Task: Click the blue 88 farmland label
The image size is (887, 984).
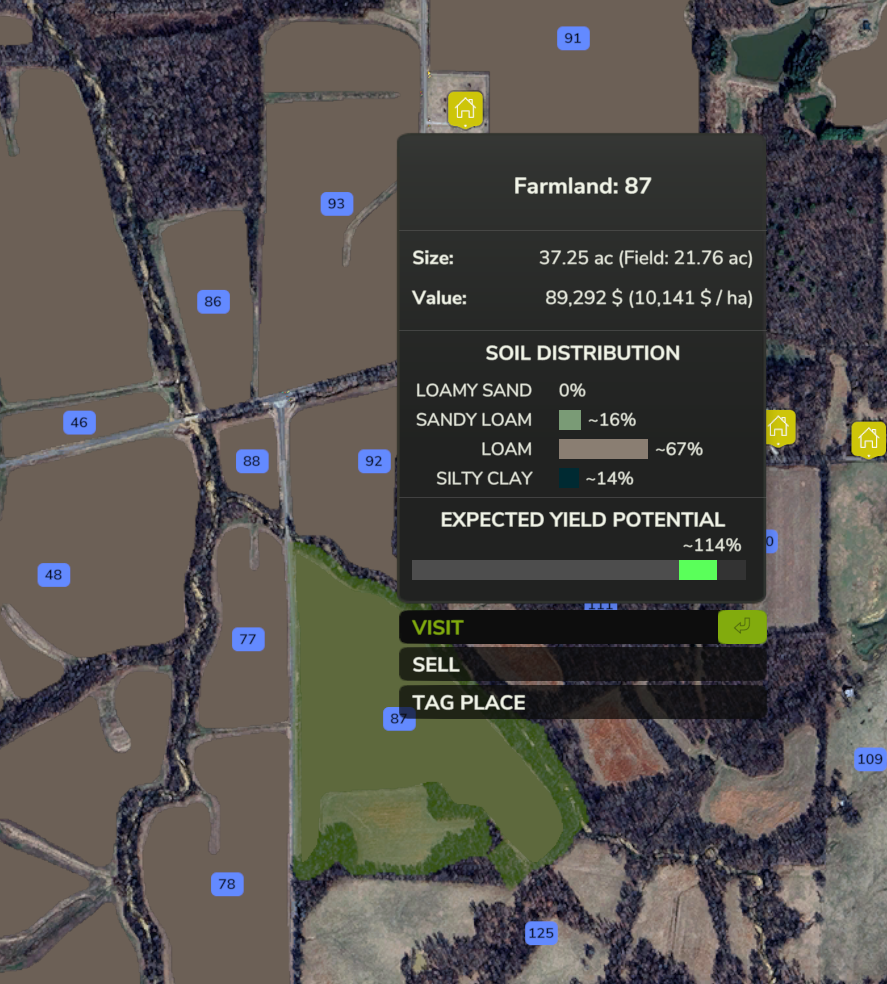Action: click(252, 461)
